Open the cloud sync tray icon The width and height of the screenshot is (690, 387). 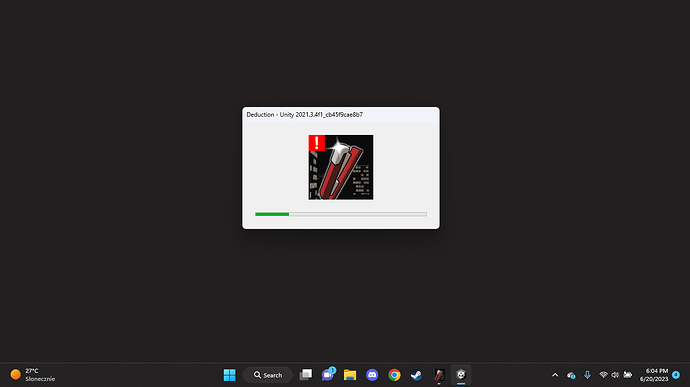click(x=571, y=375)
